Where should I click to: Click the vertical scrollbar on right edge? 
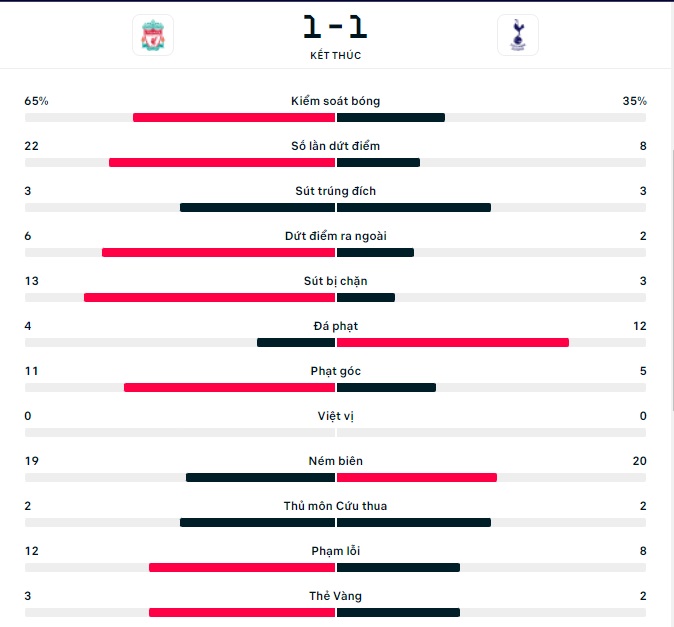coord(672,279)
